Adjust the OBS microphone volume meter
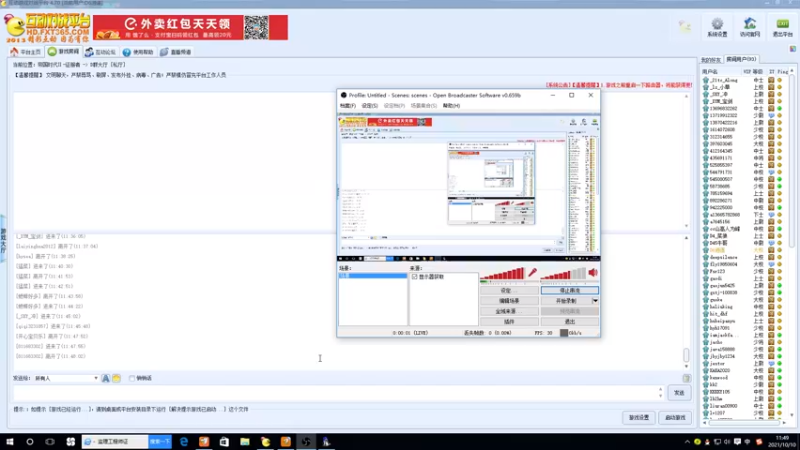 [502, 274]
